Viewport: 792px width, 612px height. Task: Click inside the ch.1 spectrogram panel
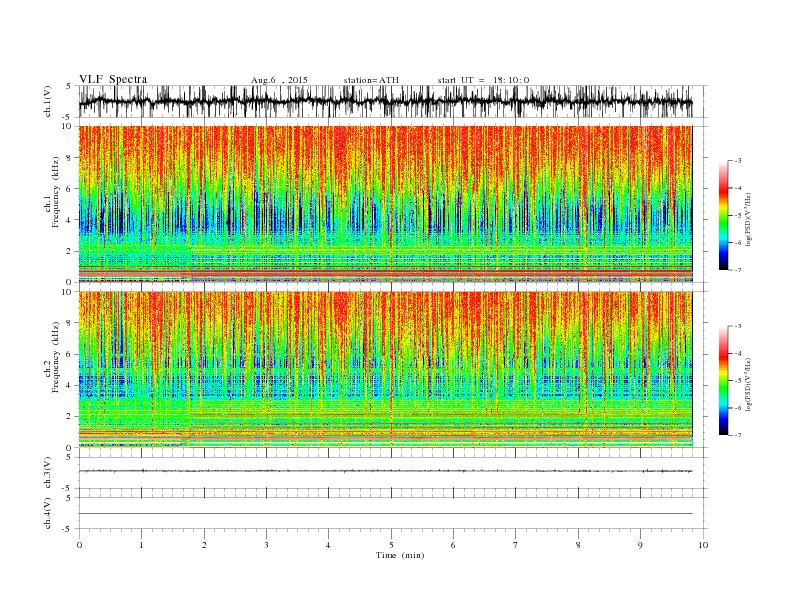tap(385, 204)
